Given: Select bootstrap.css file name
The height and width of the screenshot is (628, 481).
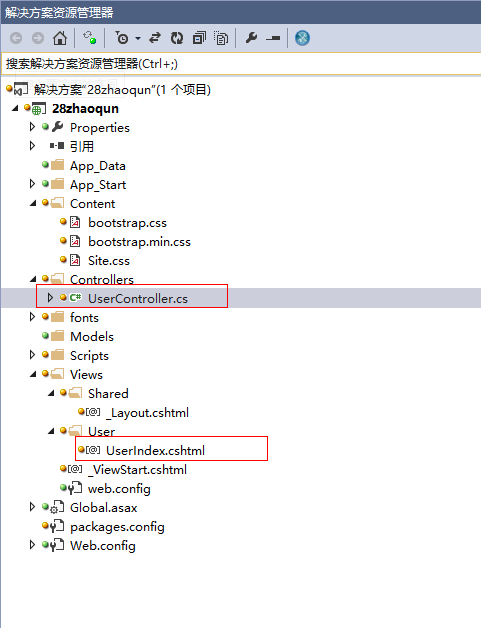Looking at the screenshot, I should (127, 223).
